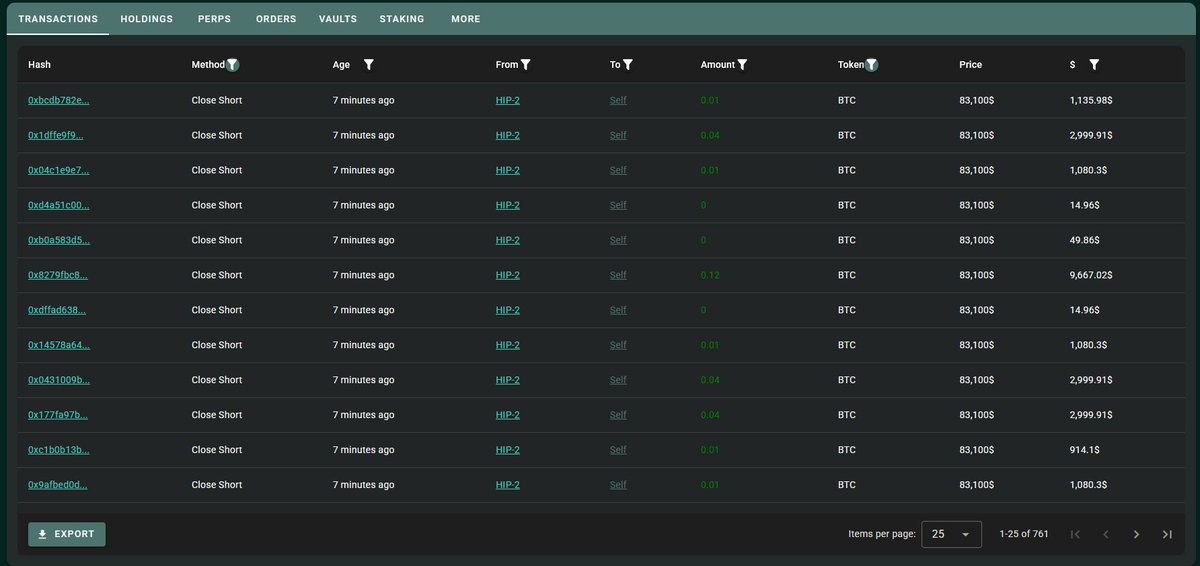Viewport: 1200px width, 566px height.
Task: Open transaction hash 0x0431009b...
Action: 59,380
